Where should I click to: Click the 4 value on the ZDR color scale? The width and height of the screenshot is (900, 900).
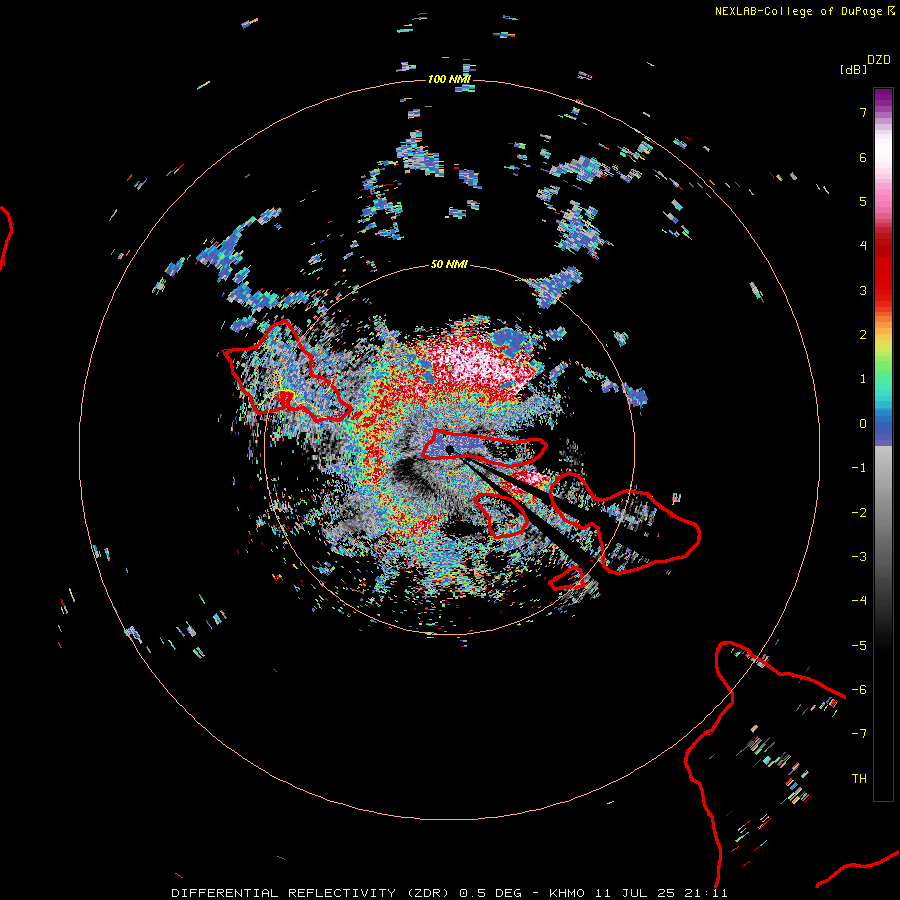pyautogui.click(x=863, y=246)
